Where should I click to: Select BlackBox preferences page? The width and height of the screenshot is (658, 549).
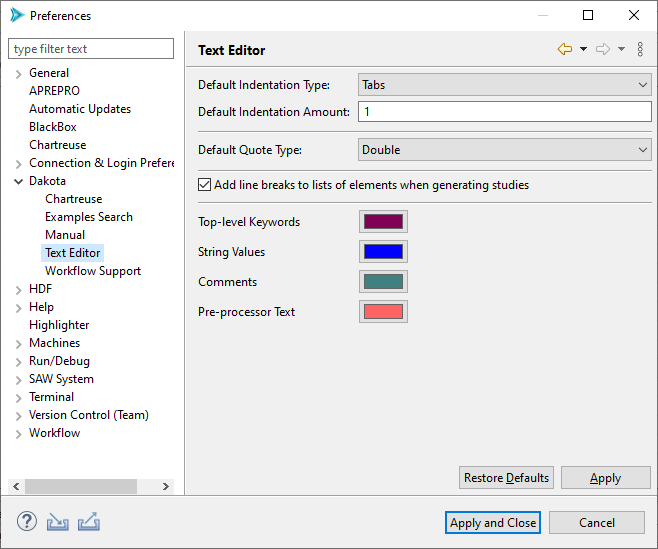[x=53, y=127]
